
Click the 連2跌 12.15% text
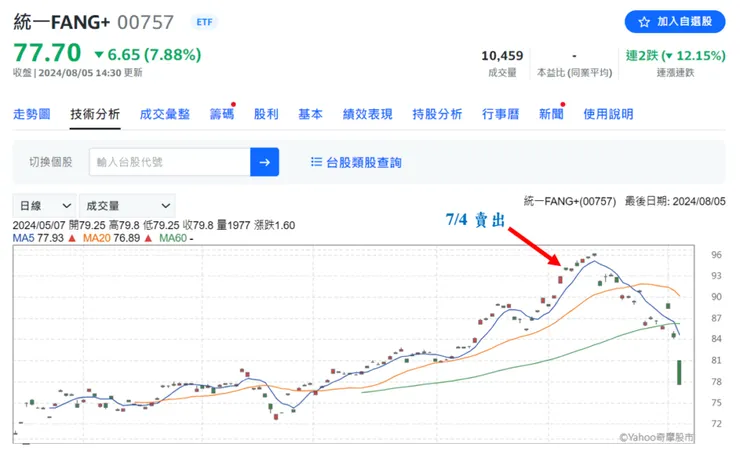coord(675,56)
